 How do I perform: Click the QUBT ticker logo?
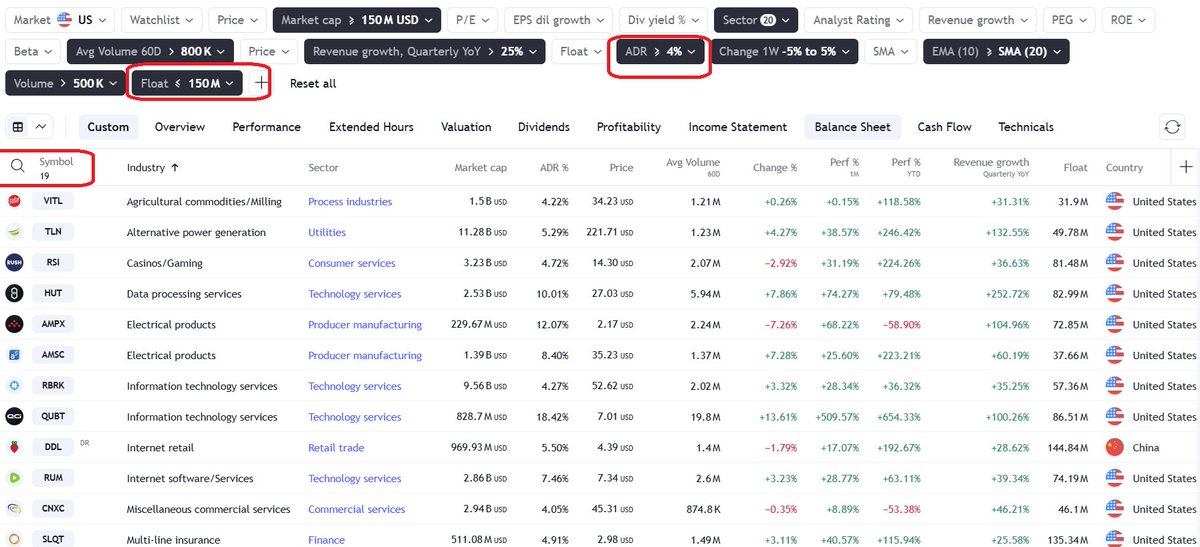(x=15, y=417)
